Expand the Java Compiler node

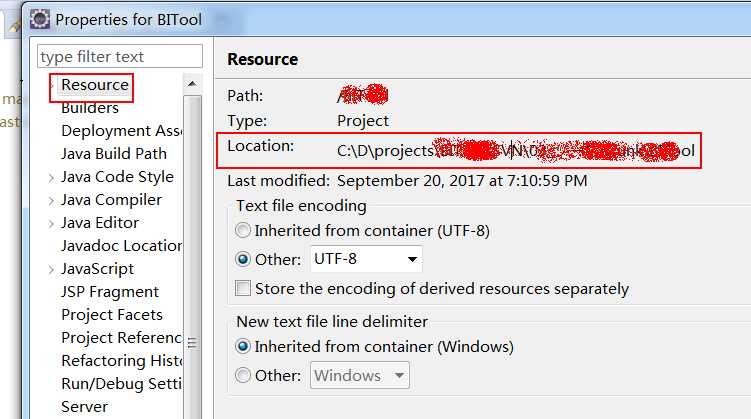51,201
